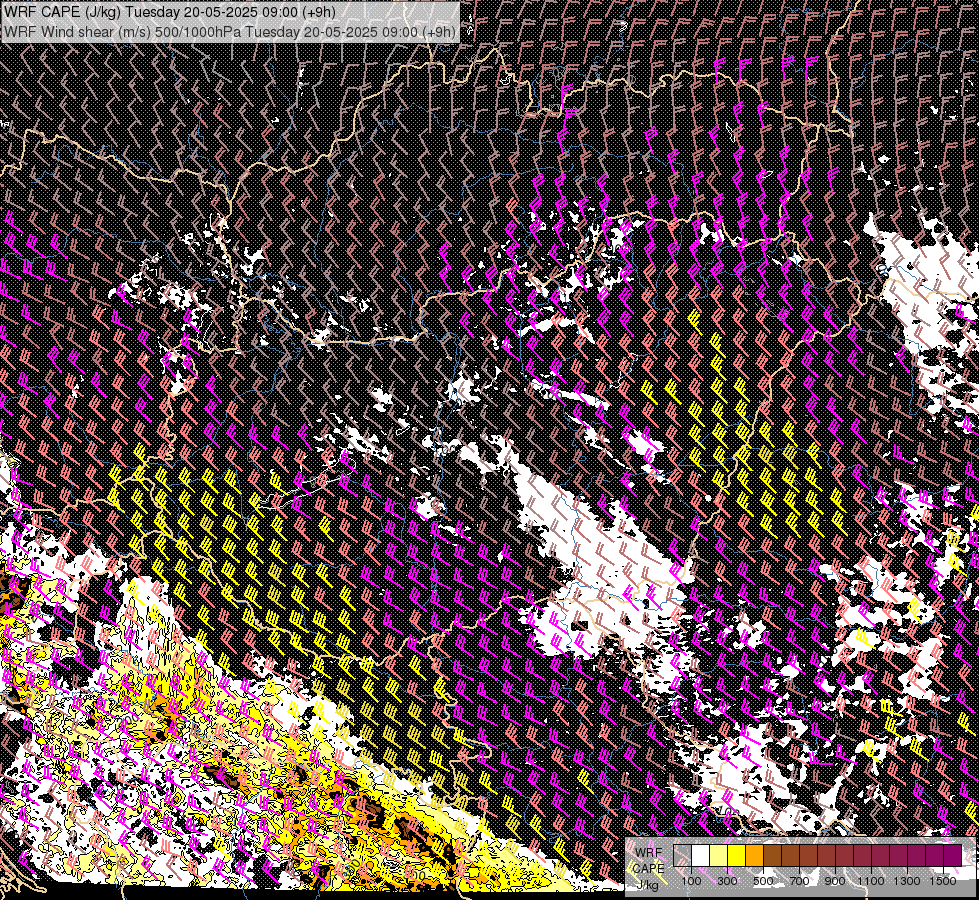
Task: Click the WRF Wind shear title line
Action: [230, 32]
